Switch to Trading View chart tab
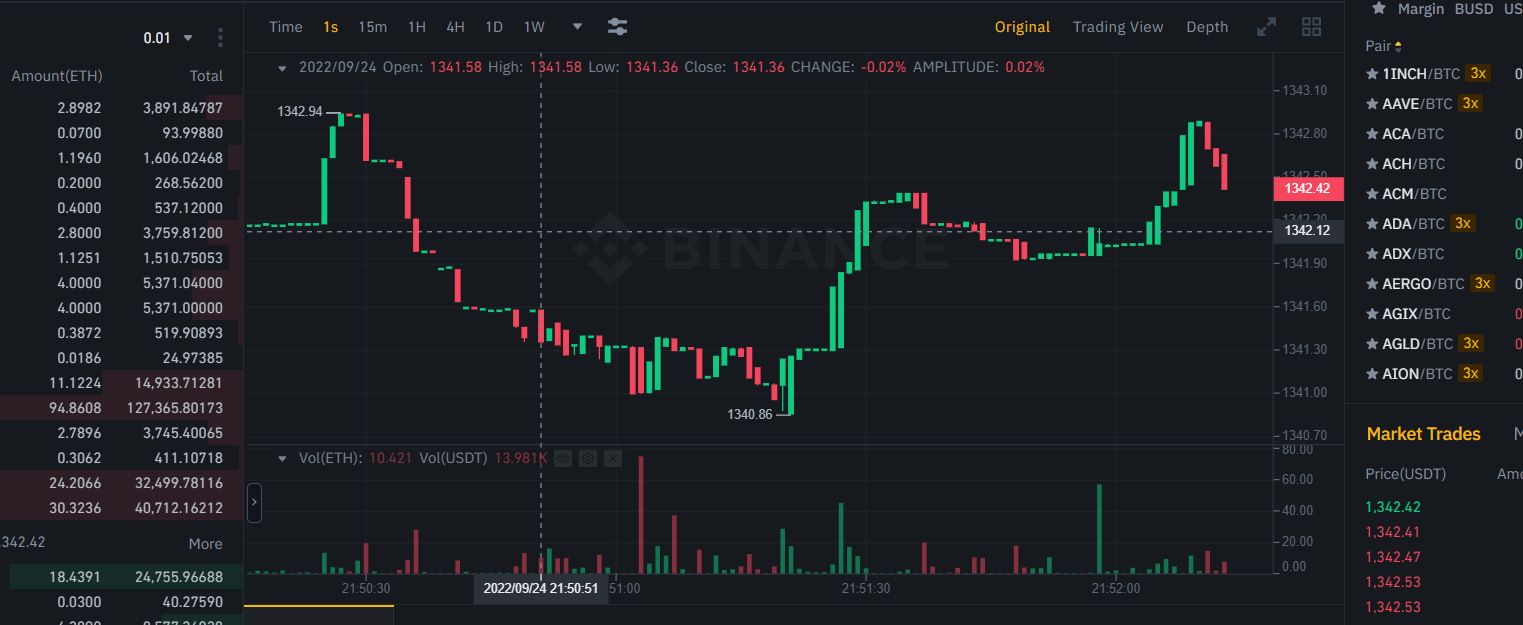This screenshot has height=625, width=1523. pyautogui.click(x=1117, y=27)
